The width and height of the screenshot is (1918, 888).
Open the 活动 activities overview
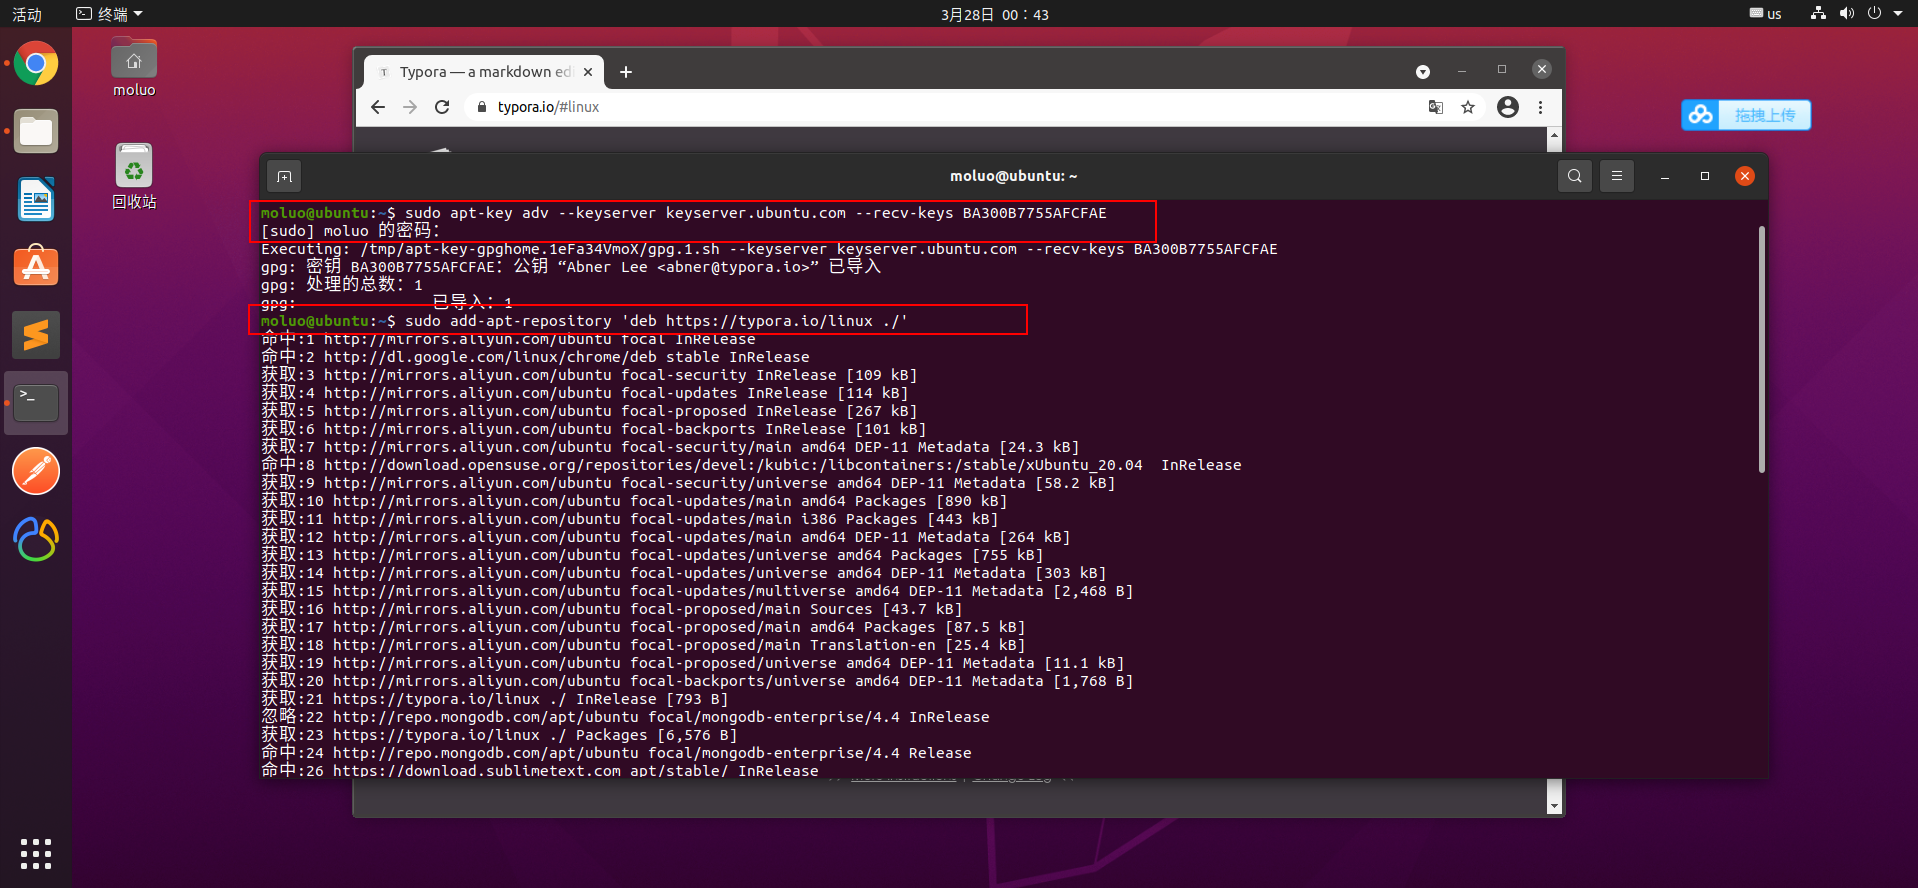click(x=27, y=14)
